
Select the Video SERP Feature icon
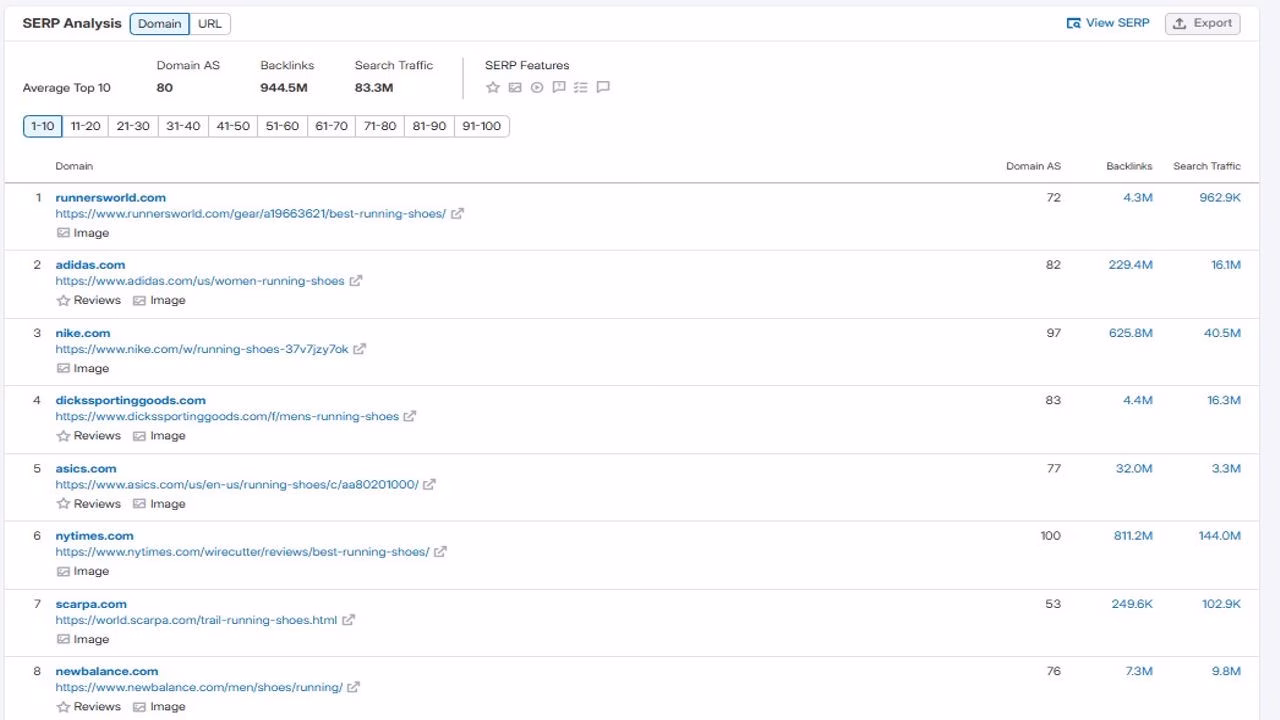click(x=537, y=87)
